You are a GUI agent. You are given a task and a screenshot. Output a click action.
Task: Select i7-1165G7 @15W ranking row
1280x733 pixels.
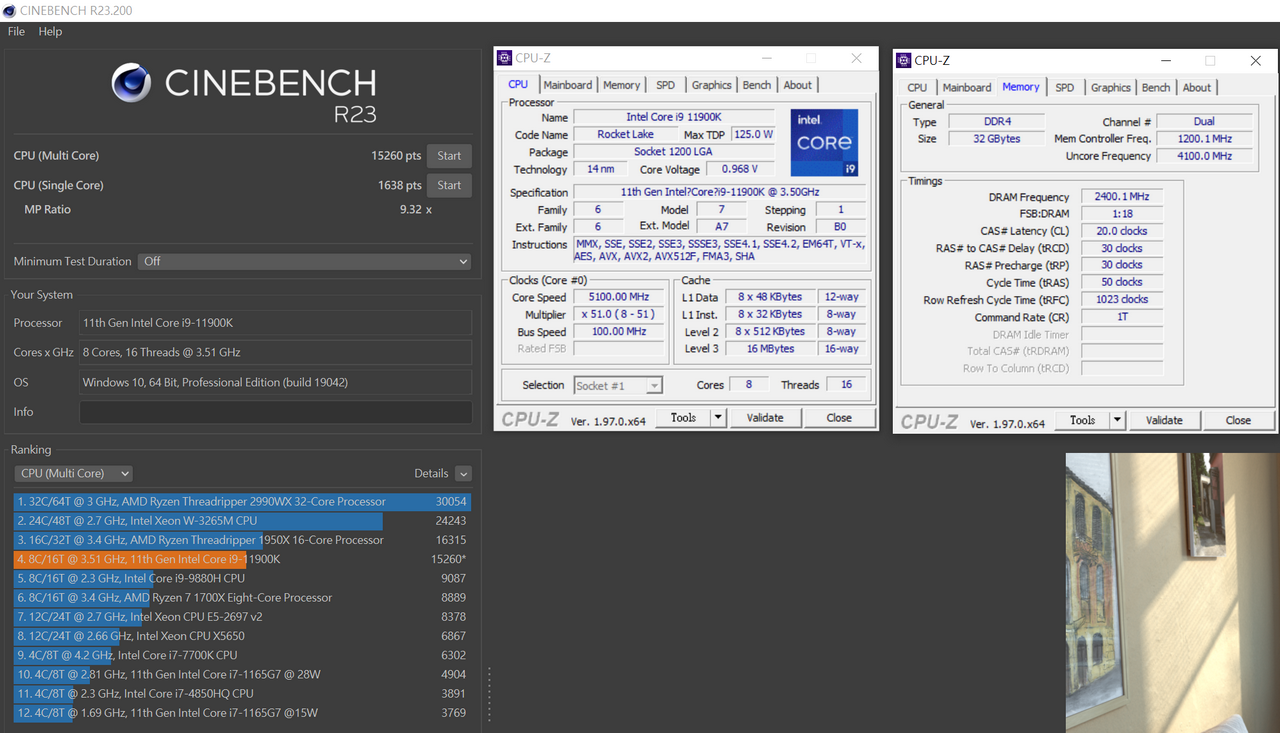point(242,713)
